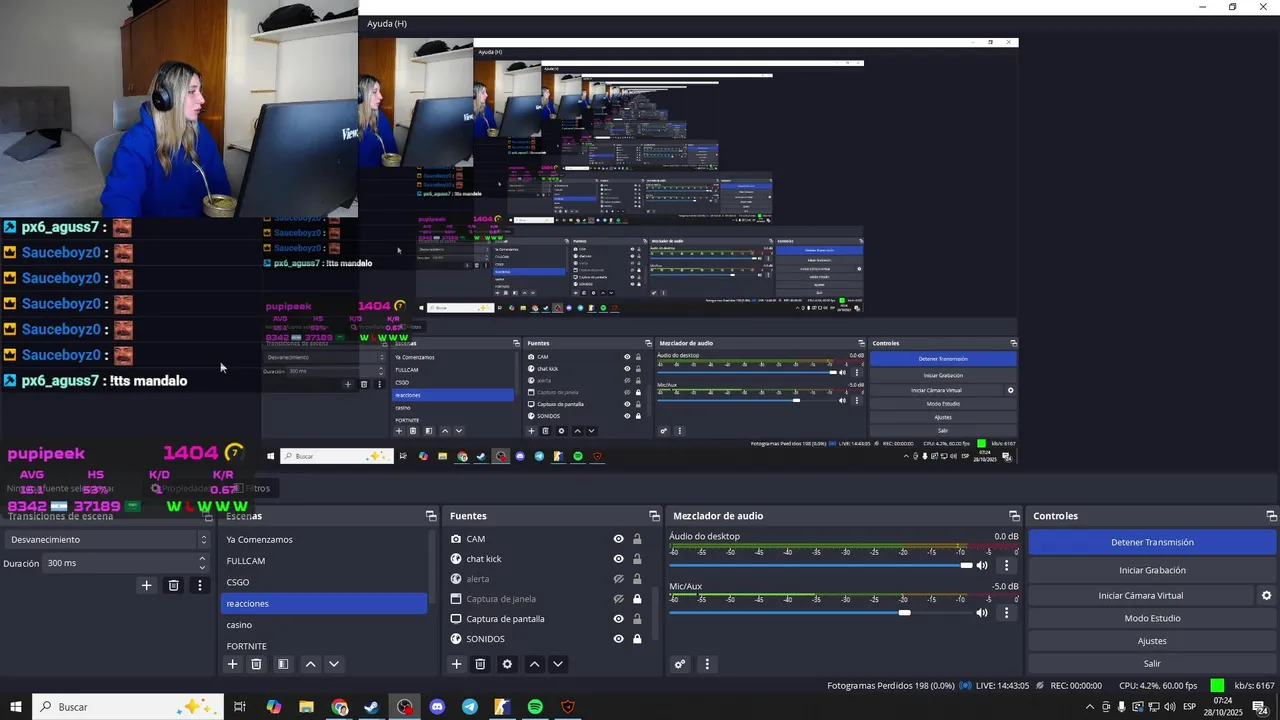
Task: Open source properties gear in Fuentes toolbar
Action: pos(507,664)
